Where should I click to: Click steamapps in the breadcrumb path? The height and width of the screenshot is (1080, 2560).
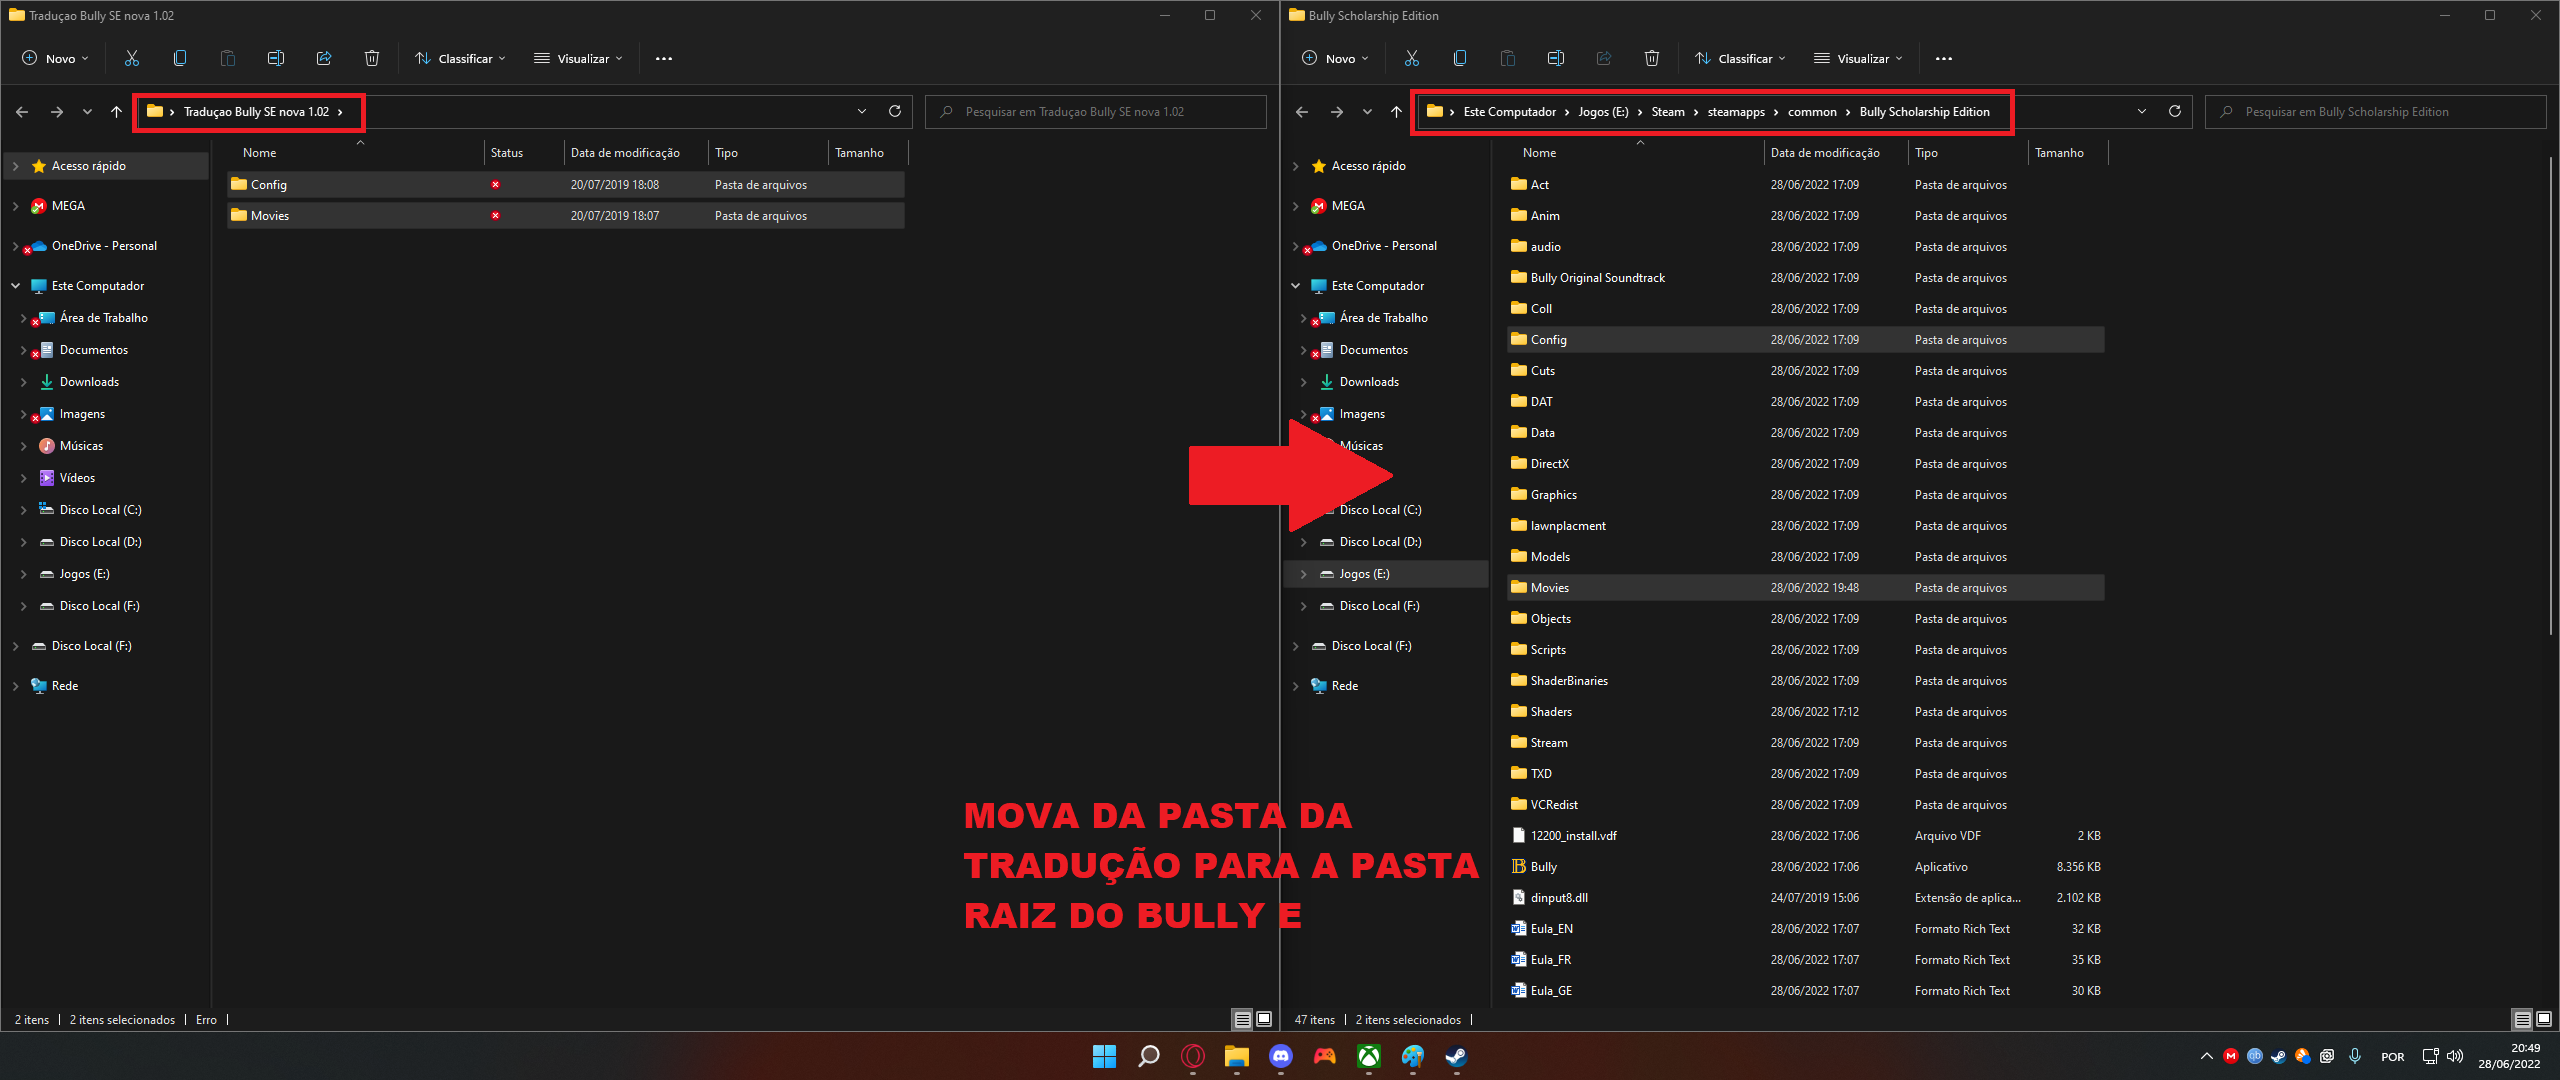pos(1735,112)
